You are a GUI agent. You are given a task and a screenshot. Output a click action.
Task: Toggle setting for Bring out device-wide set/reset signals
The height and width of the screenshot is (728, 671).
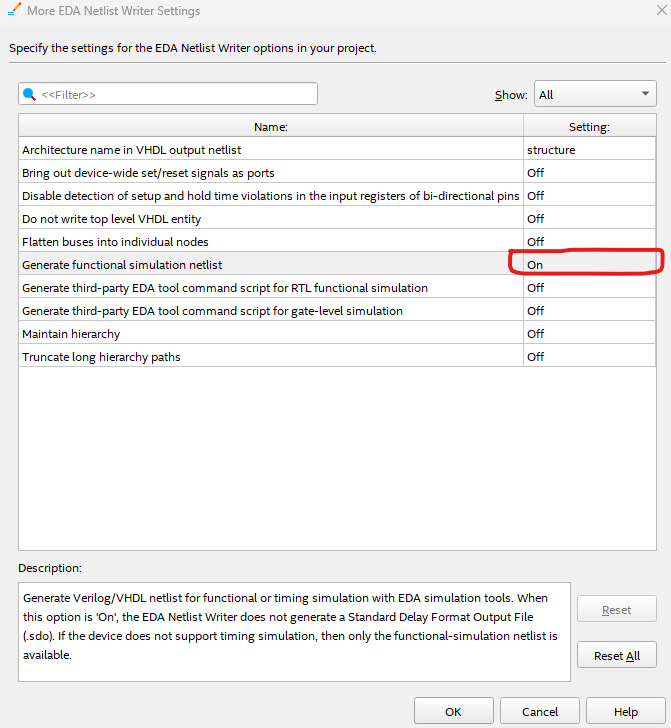589,173
